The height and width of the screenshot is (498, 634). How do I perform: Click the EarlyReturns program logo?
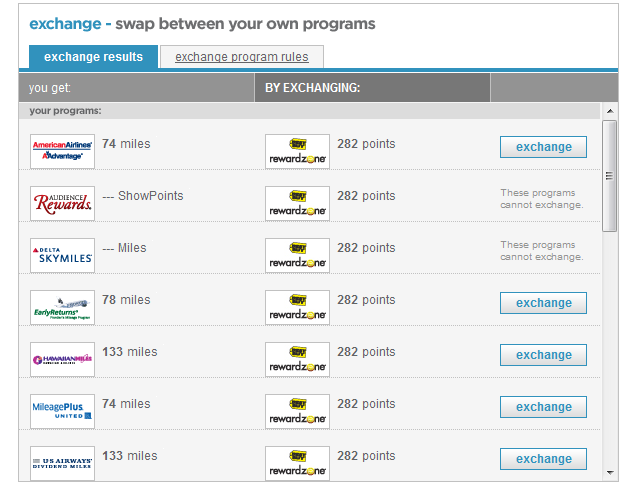pos(62,307)
